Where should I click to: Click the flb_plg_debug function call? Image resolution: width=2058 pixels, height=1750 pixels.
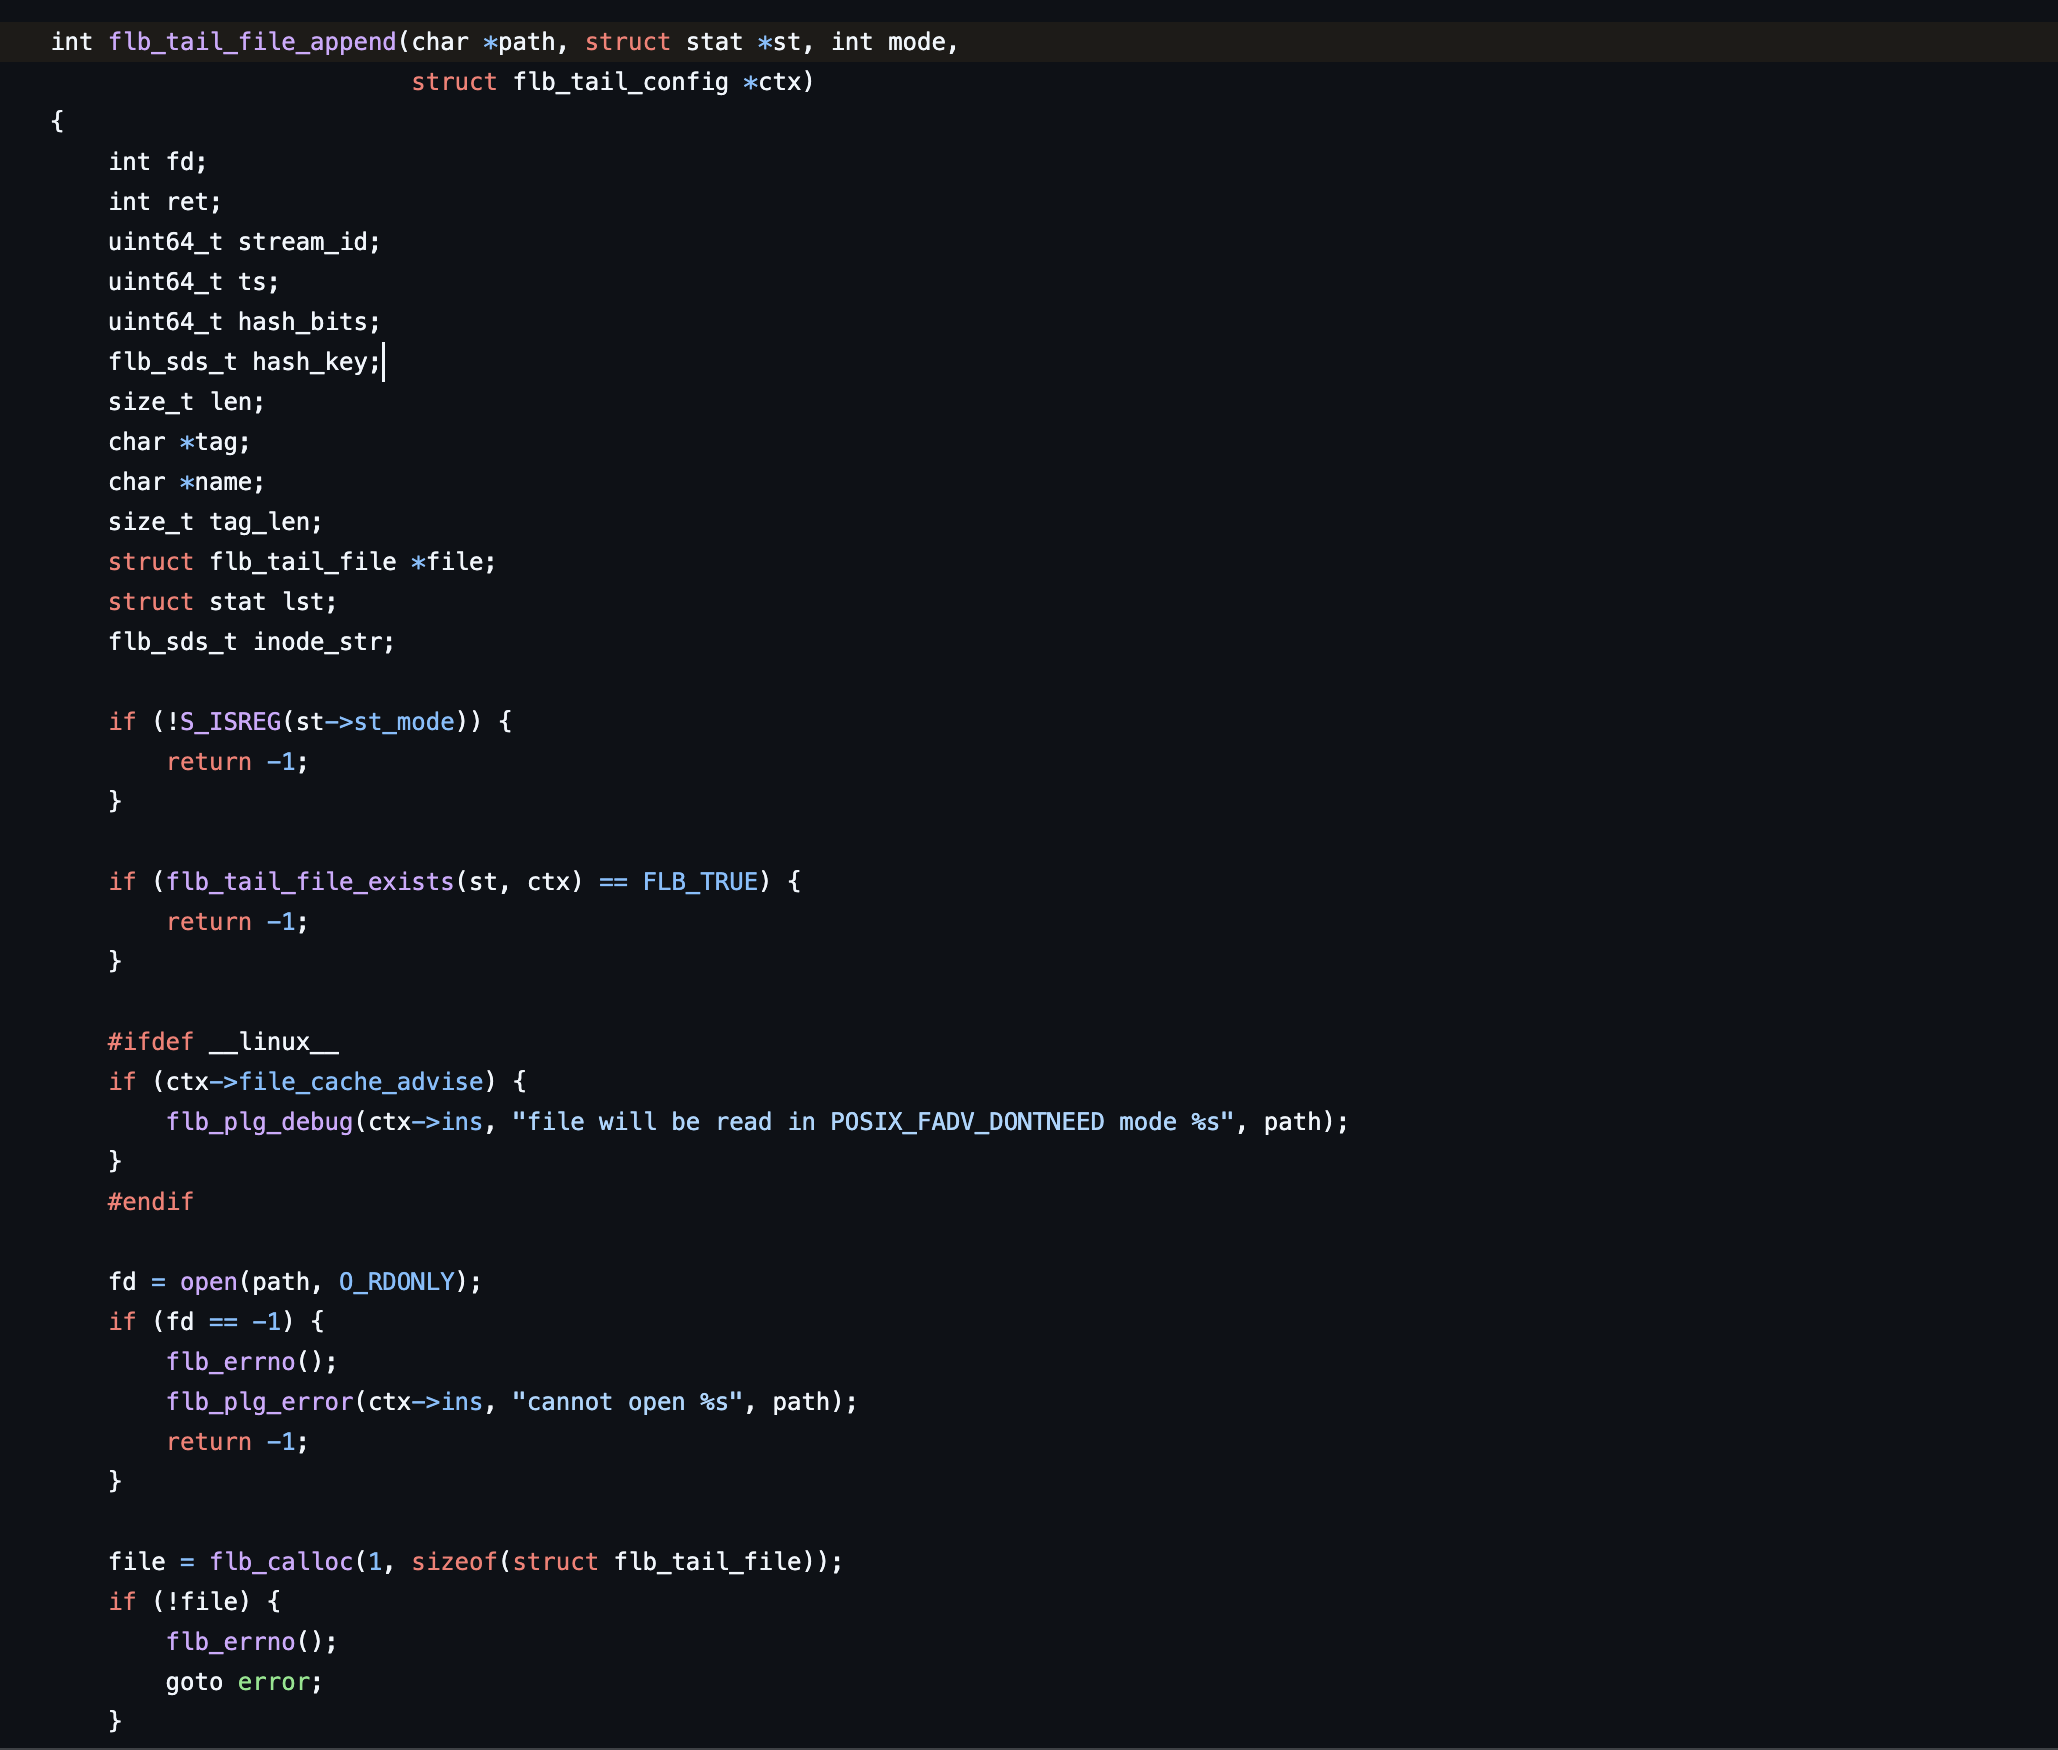click(x=260, y=1122)
